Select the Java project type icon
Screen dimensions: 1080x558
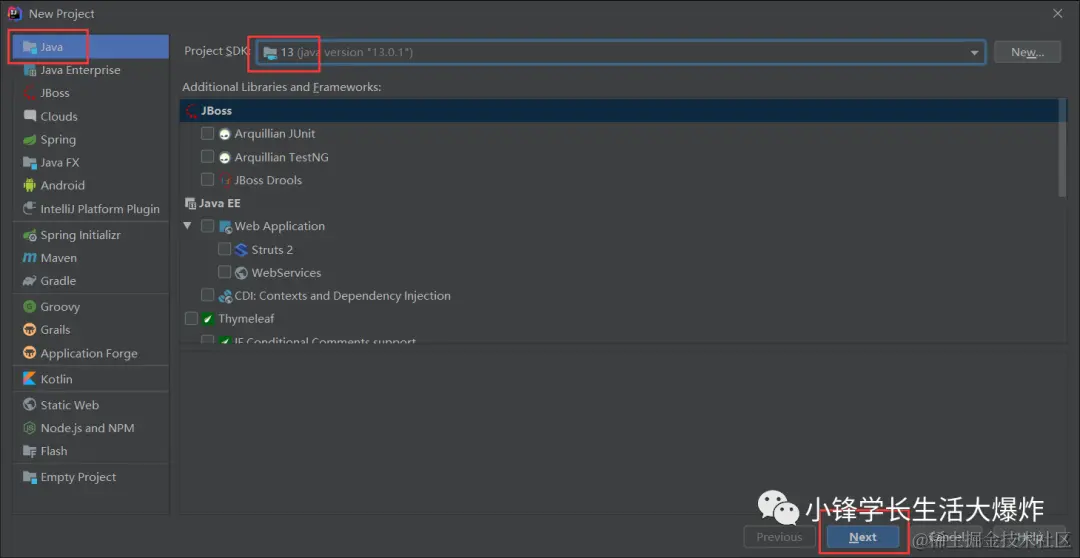pos(30,47)
